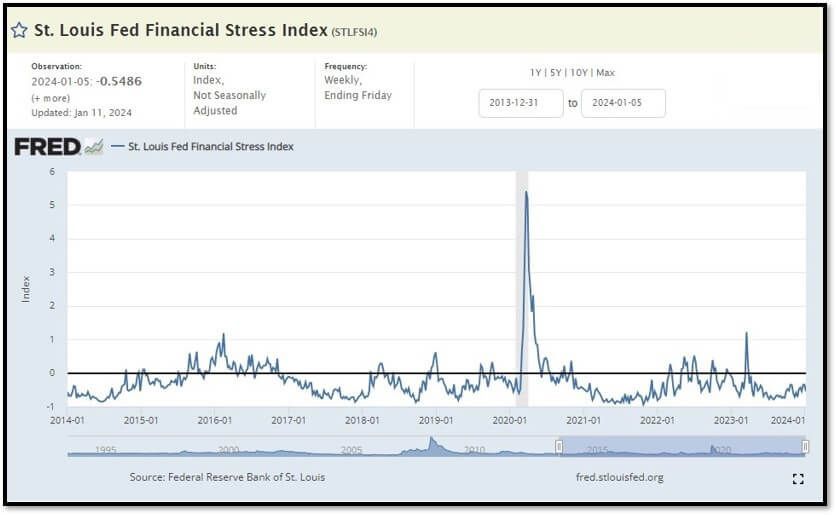Select the Max range link
The height and width of the screenshot is (515, 836).
[x=605, y=73]
